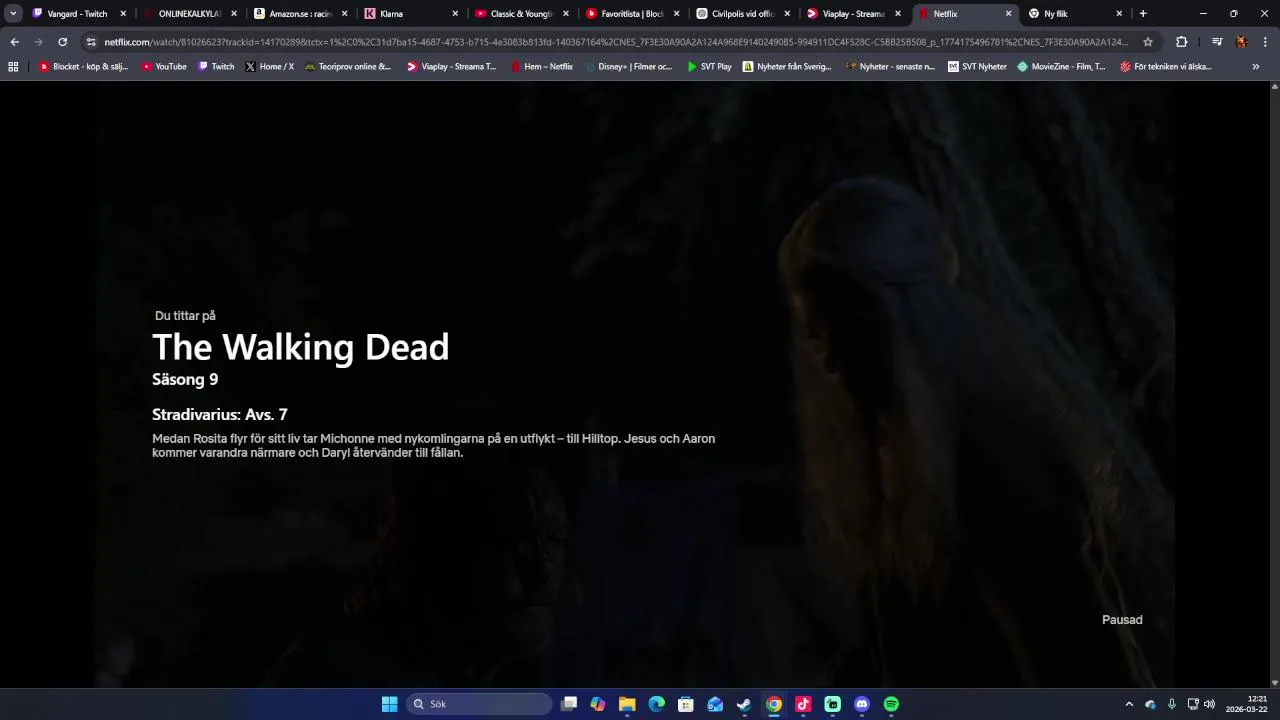Screen dimensions: 1280x720
Task: Open the För tekniken vi älskar bookmark
Action: pos(1166,67)
